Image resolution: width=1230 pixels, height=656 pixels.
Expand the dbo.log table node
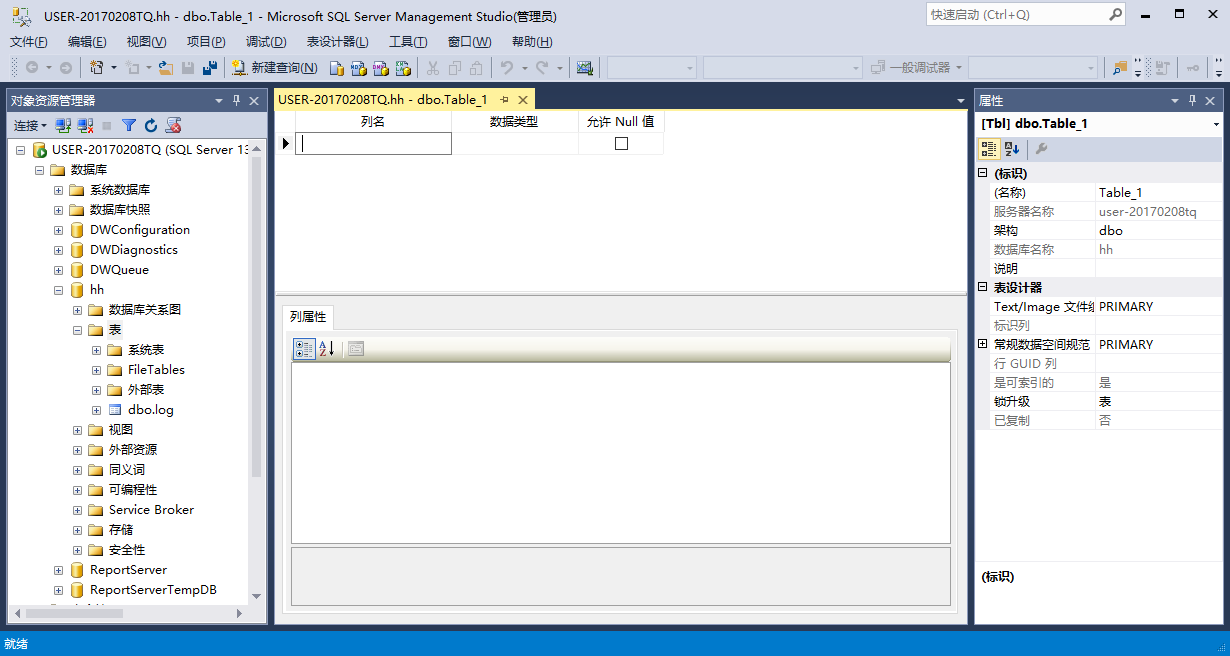tap(97, 410)
